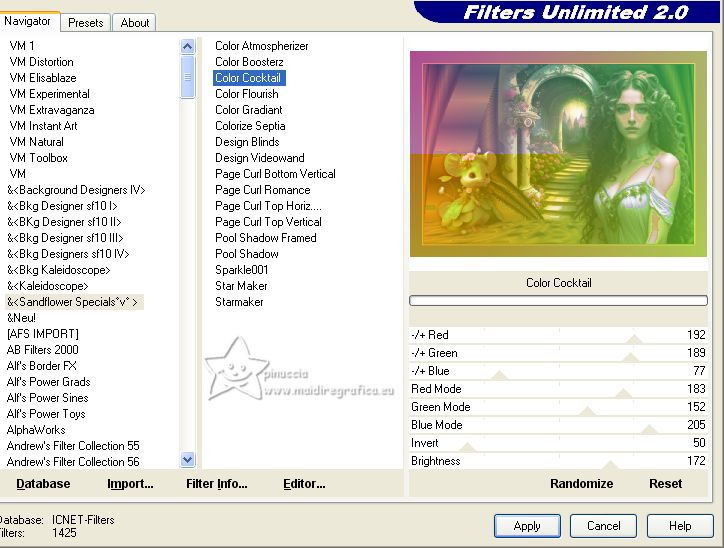Screen dimensions: 724x548
Task: Randomize the filter settings
Action: 581,483
